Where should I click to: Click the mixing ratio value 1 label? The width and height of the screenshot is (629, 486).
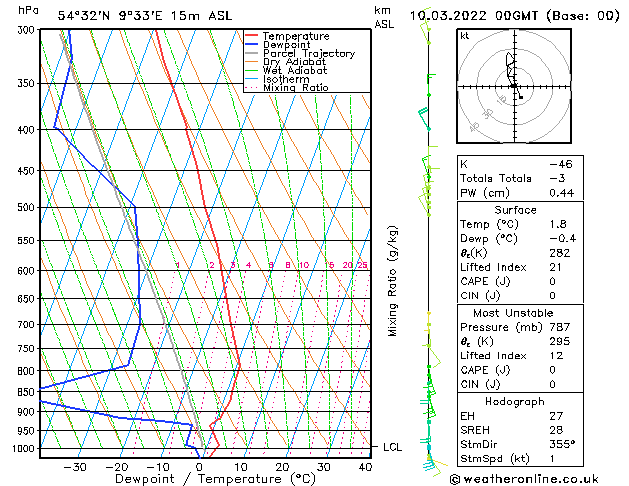tap(178, 265)
